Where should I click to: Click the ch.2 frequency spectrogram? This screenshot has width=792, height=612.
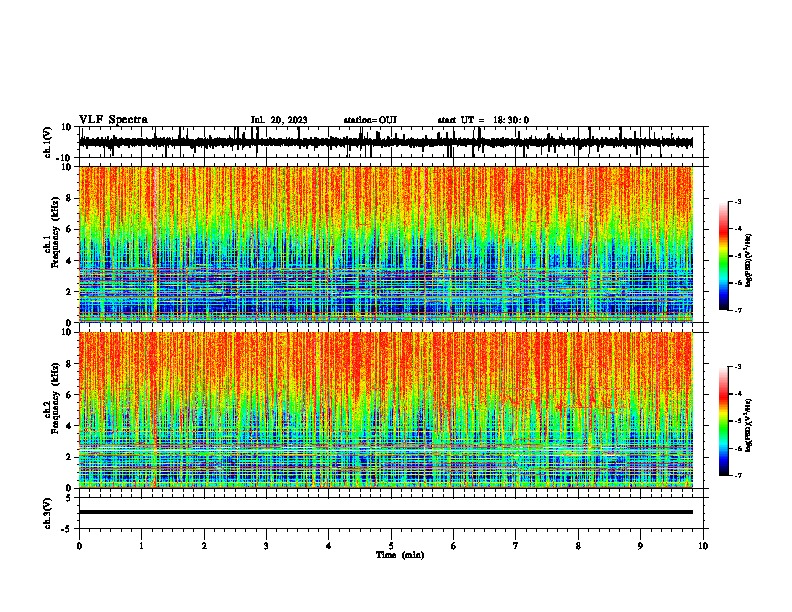coord(386,410)
